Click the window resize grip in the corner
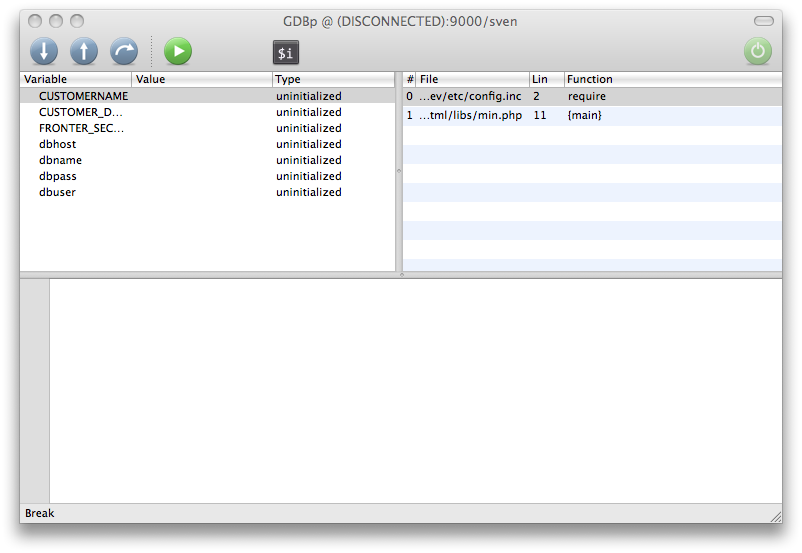 (775, 516)
